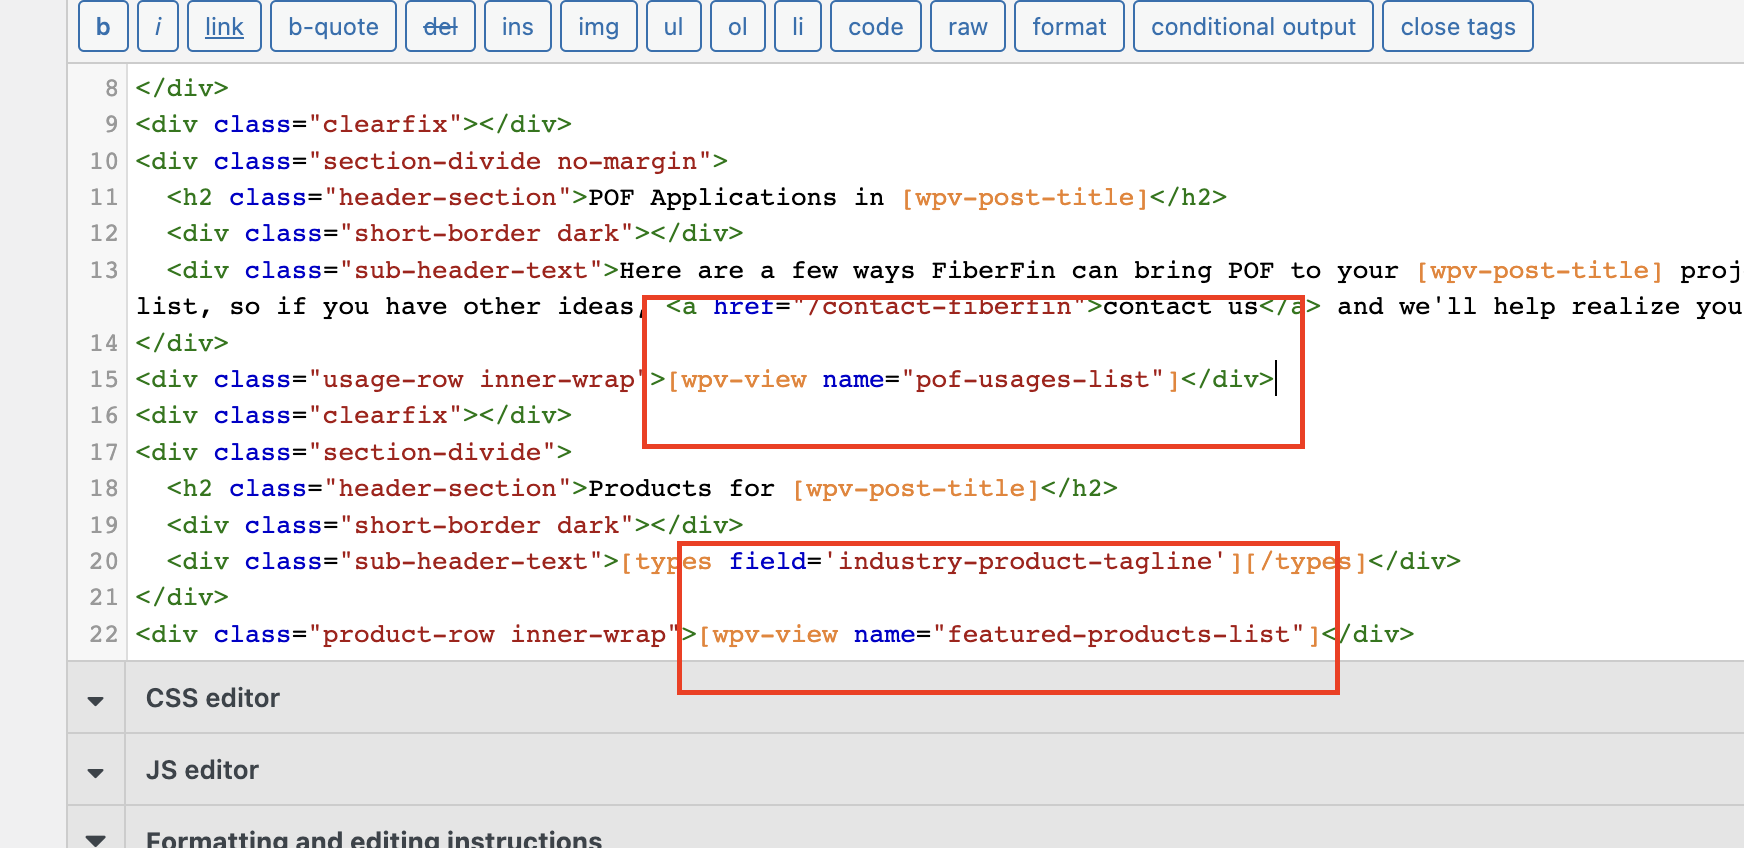Click the 'short-border dark' value on line 19

click(x=487, y=526)
